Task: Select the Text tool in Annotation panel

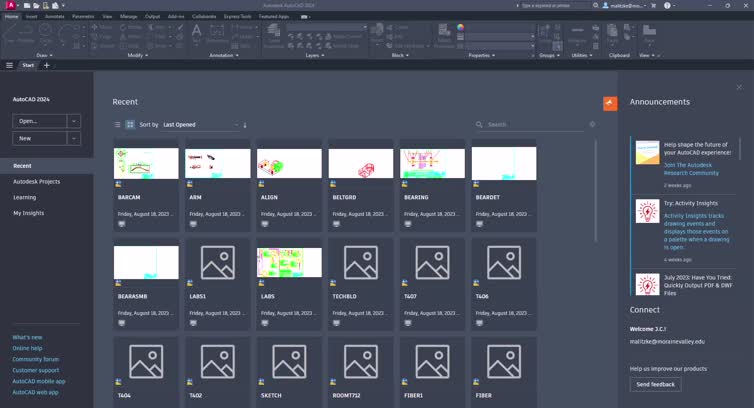Action: (x=196, y=34)
